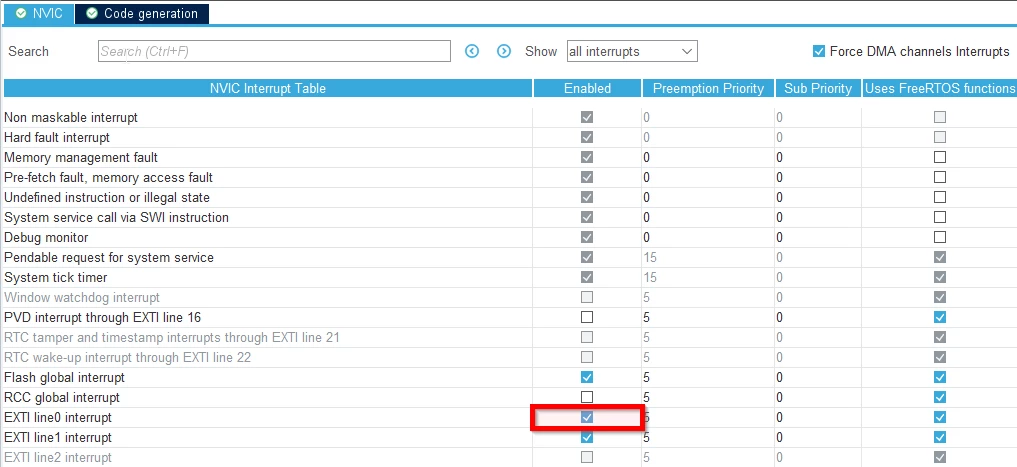Disable EXTI line1 interrupt

pos(587,437)
